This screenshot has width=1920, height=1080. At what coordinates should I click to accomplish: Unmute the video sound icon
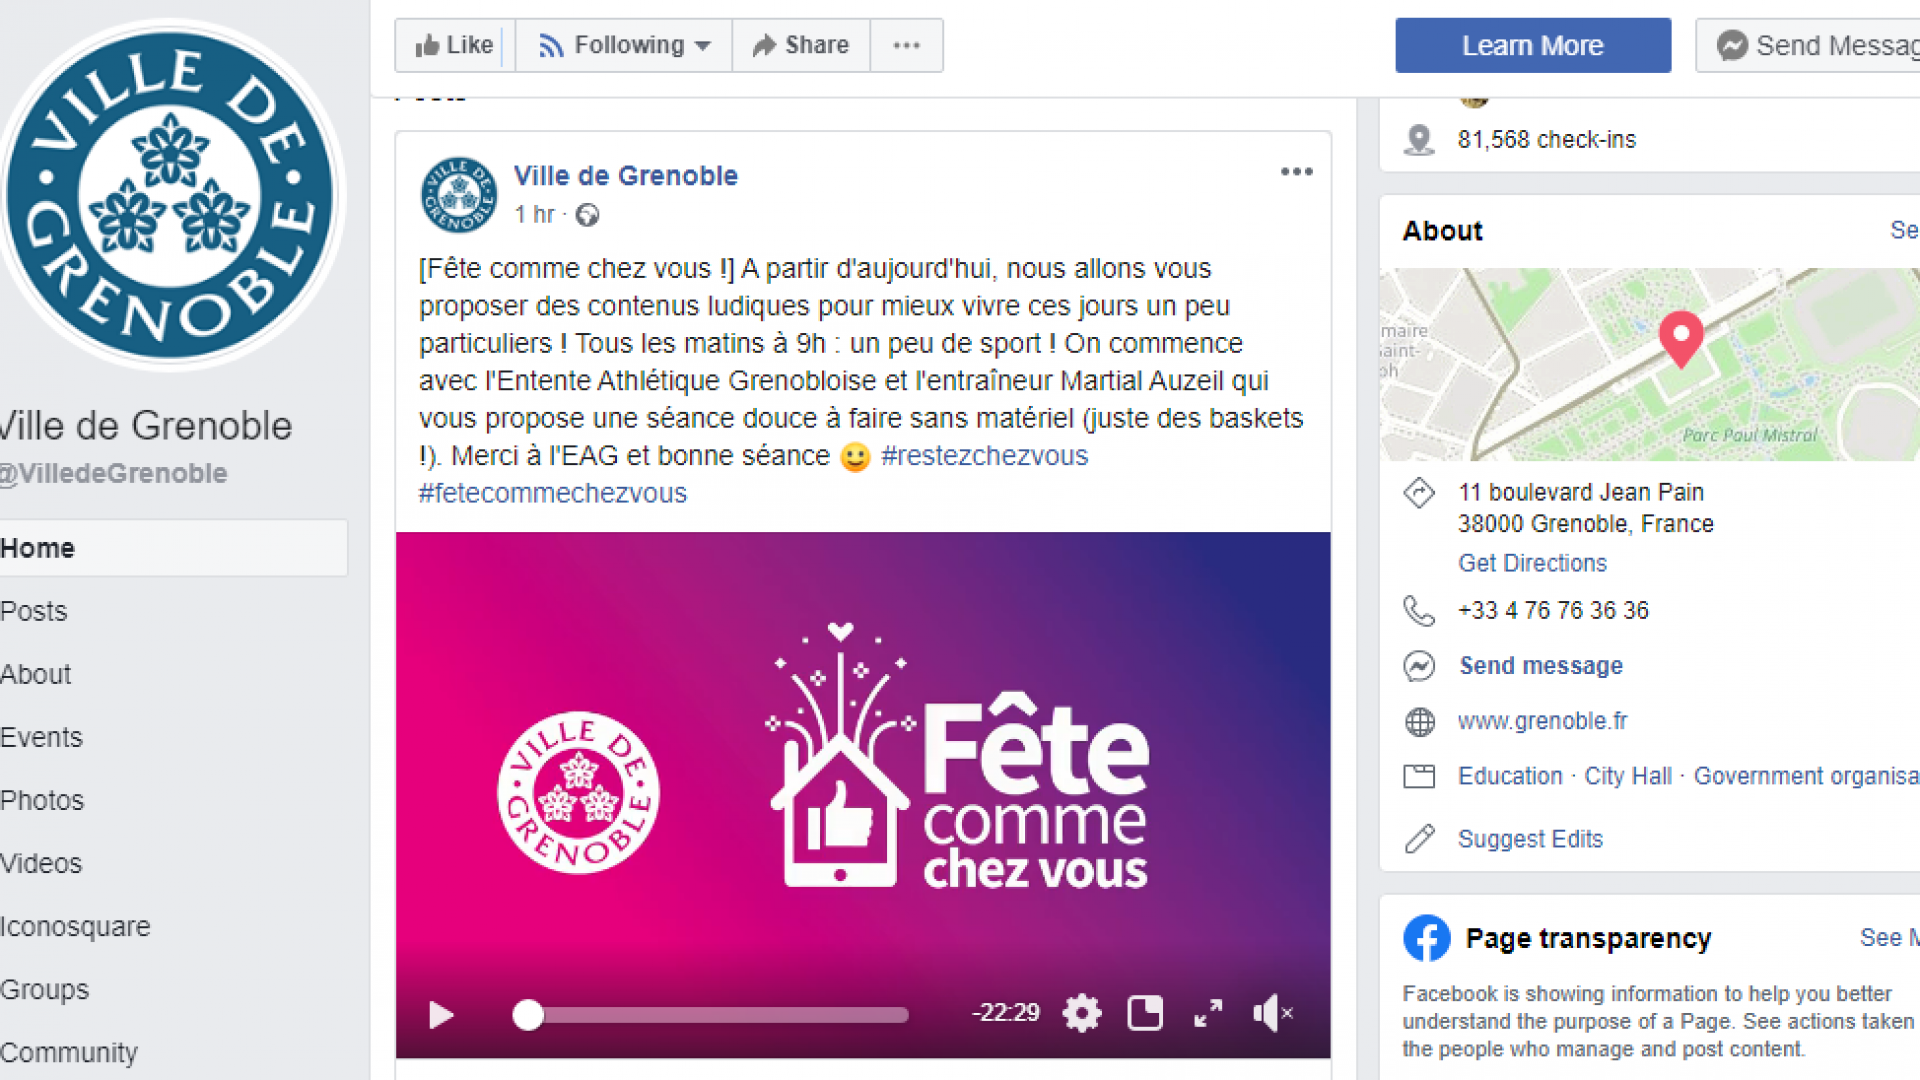(1273, 1013)
